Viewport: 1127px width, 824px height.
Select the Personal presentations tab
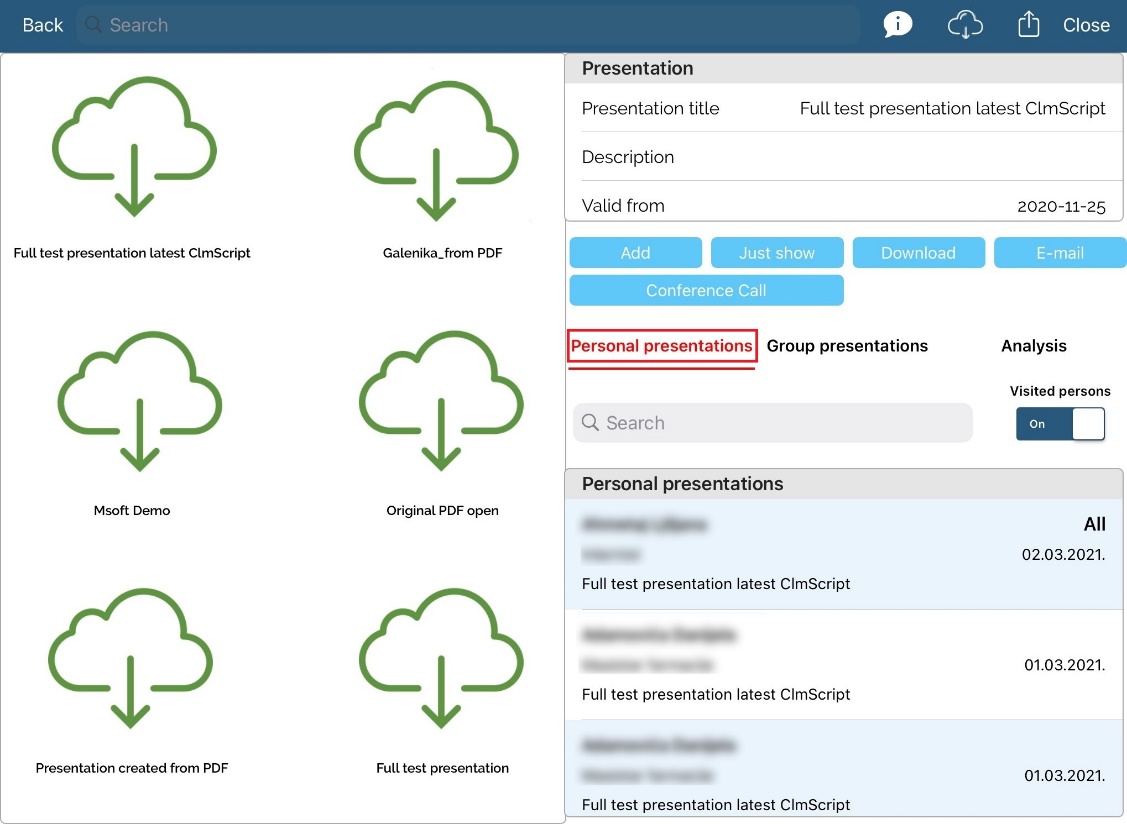661,346
